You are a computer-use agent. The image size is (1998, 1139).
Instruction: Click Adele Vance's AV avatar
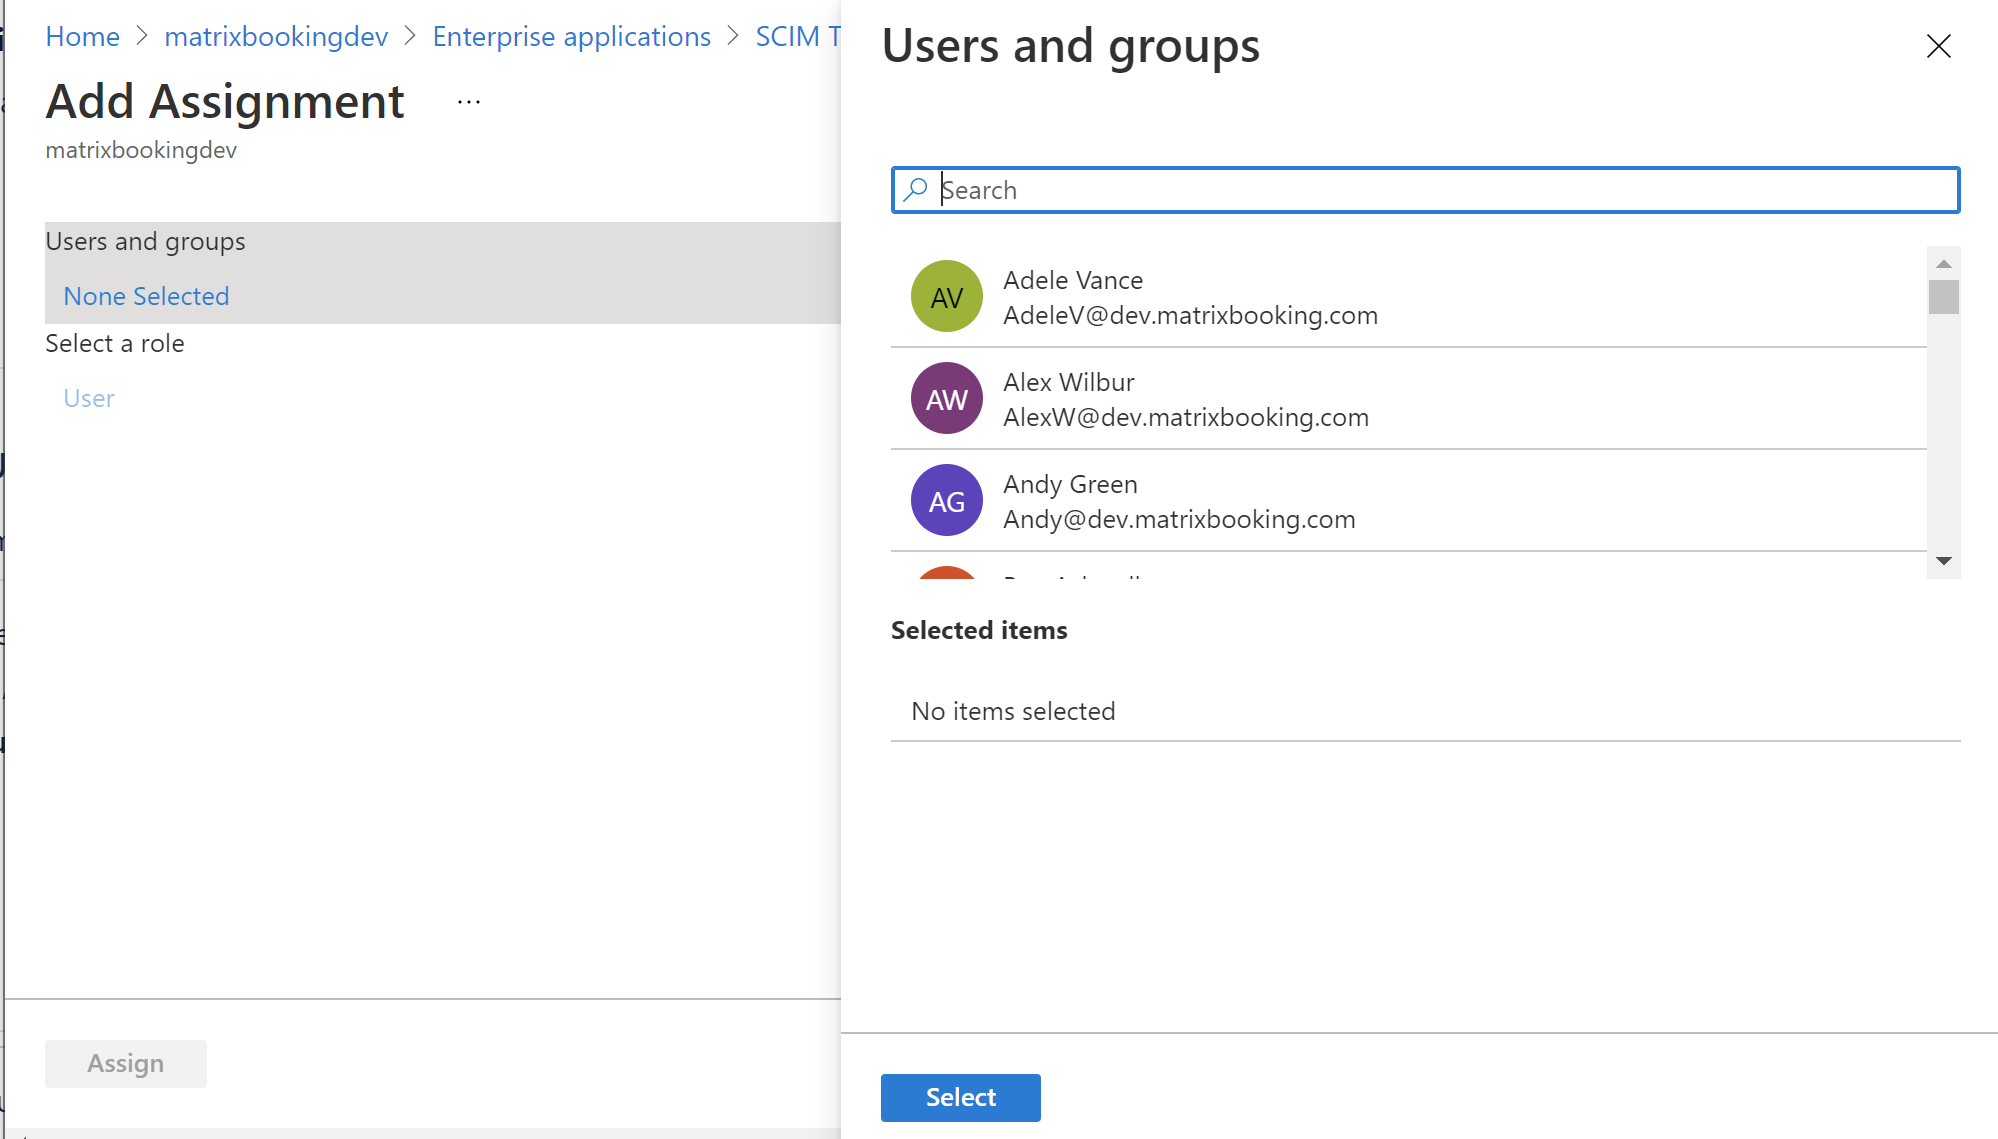(946, 297)
